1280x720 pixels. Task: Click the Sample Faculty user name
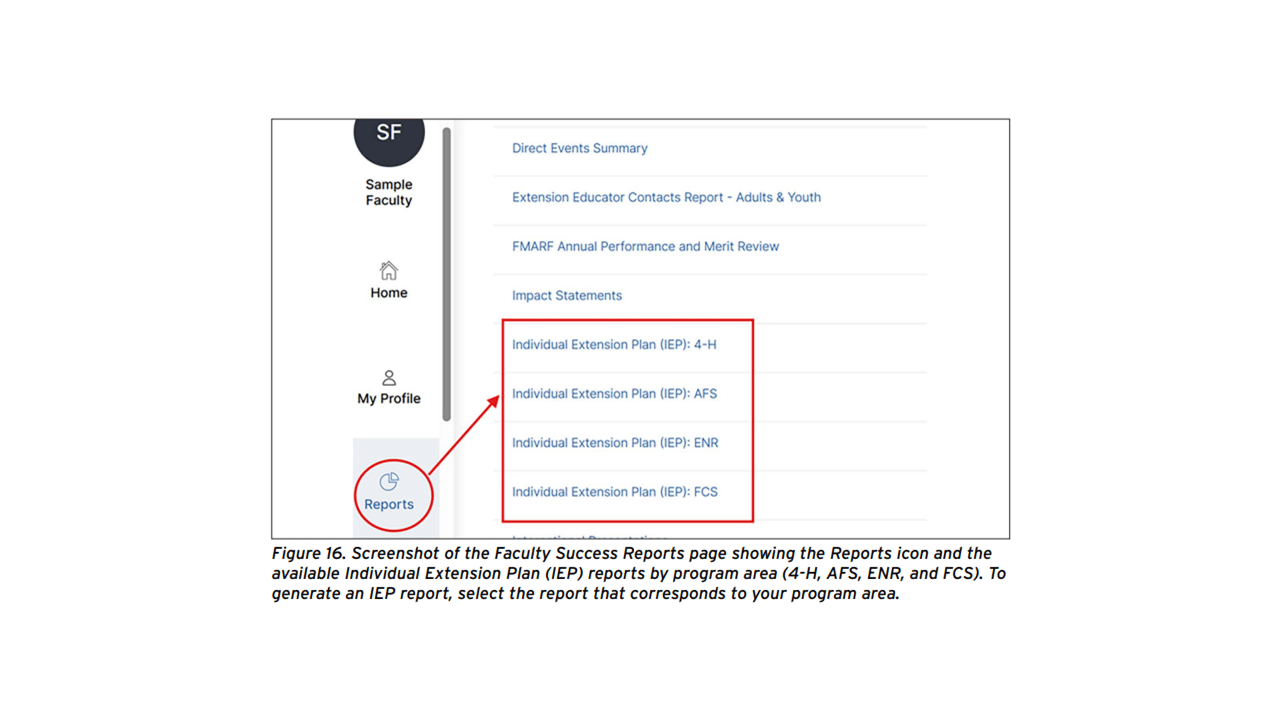[389, 192]
